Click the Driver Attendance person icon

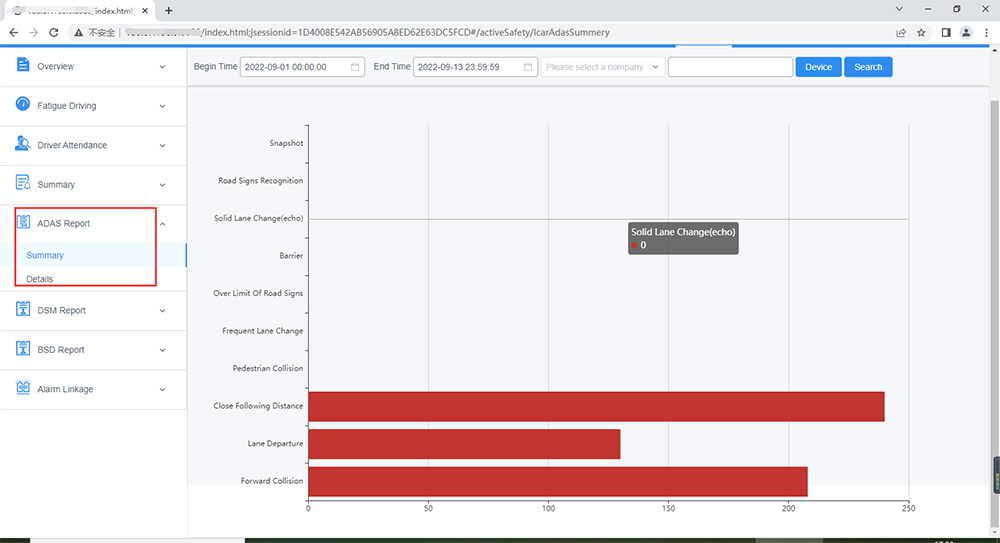[x=23, y=144]
